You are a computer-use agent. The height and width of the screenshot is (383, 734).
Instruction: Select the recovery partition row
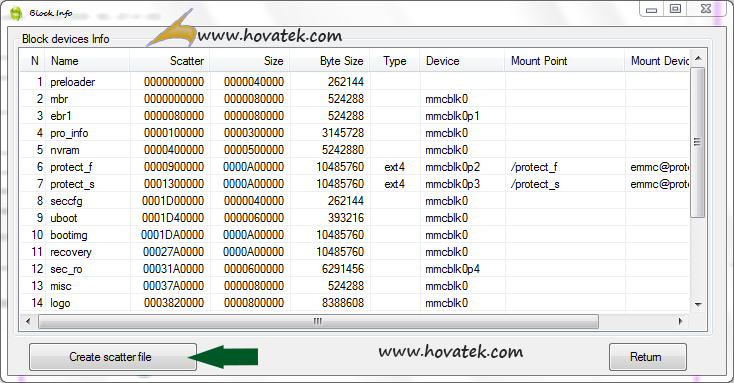click(355, 252)
